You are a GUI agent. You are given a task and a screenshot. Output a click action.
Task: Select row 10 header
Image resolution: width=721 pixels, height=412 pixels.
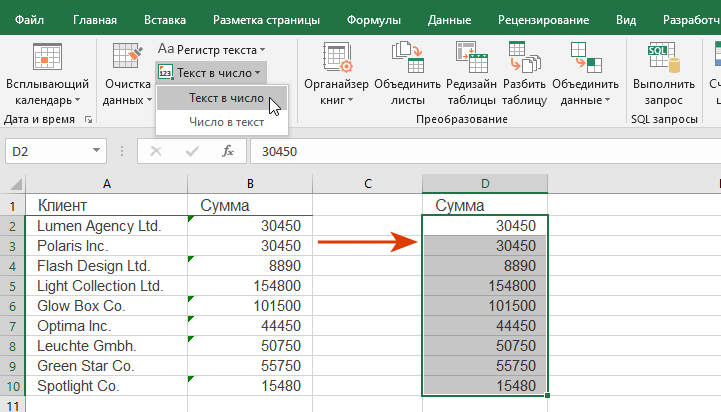(12, 386)
